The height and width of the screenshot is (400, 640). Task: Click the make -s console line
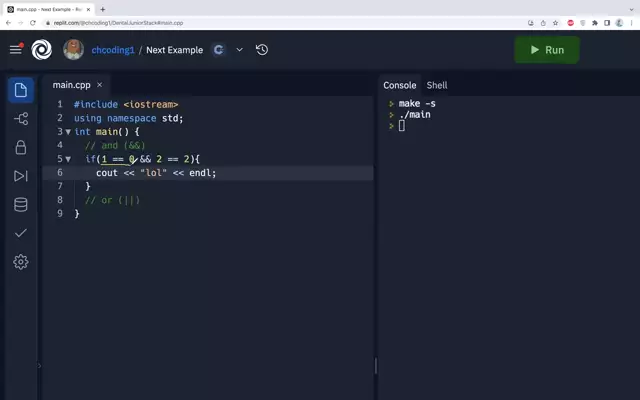[417, 104]
